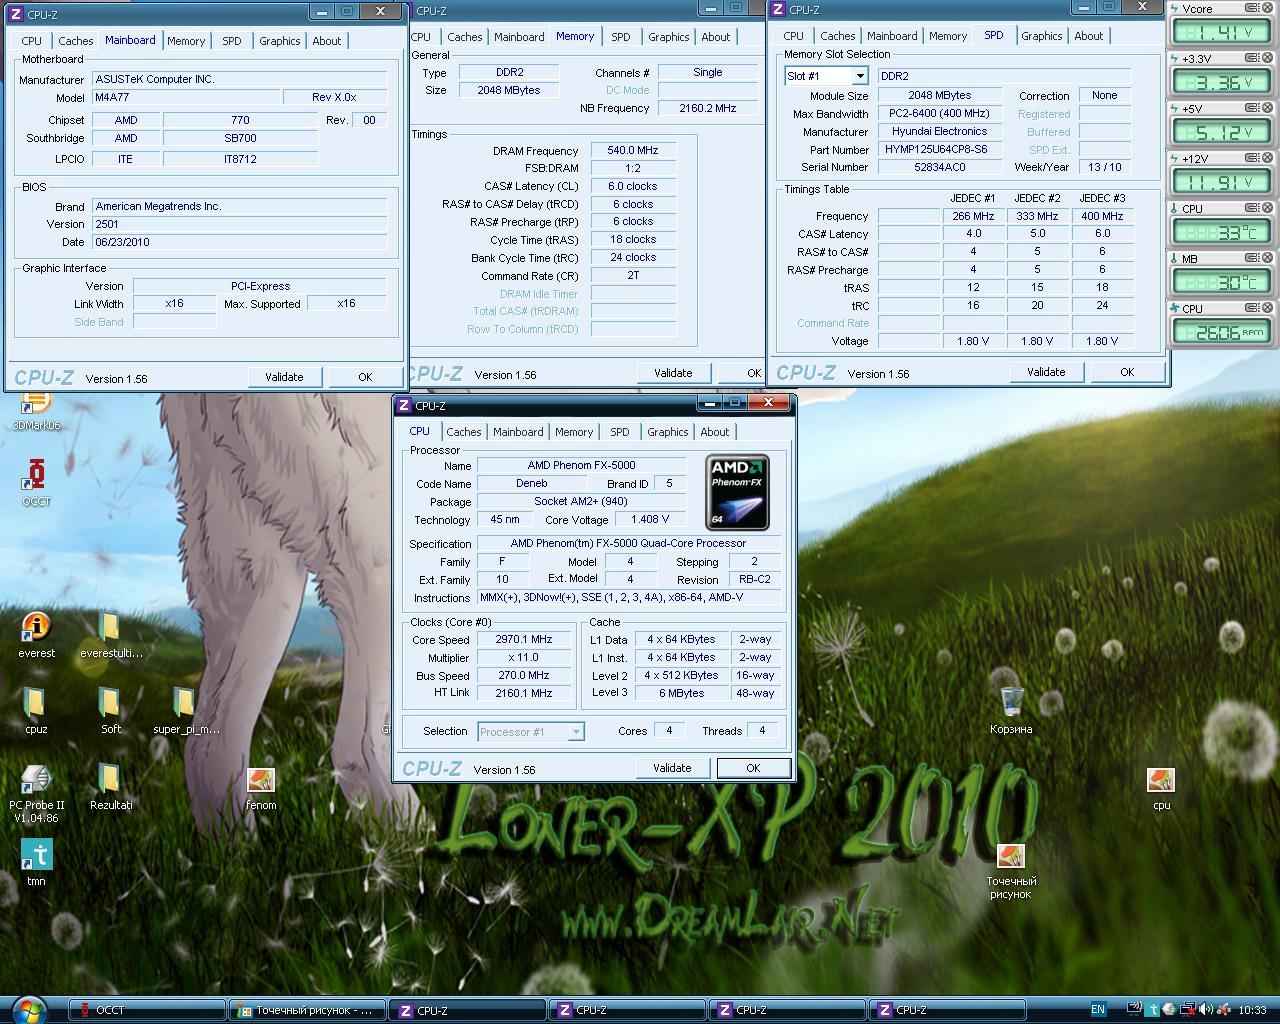Open the cpu image file on desktop
1280x1024 pixels.
[1161, 786]
